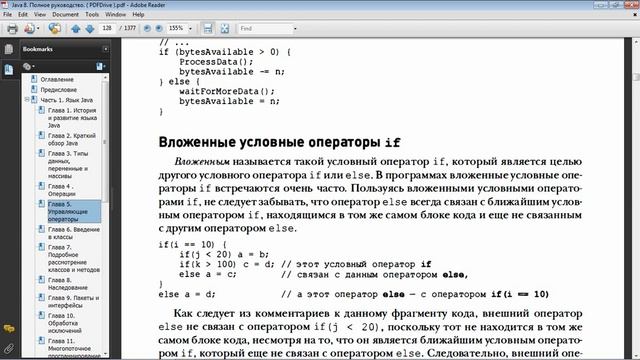Open bookmark 'Глава 2. Краткий обзор Java'
The image size is (640, 360).
coord(71,139)
